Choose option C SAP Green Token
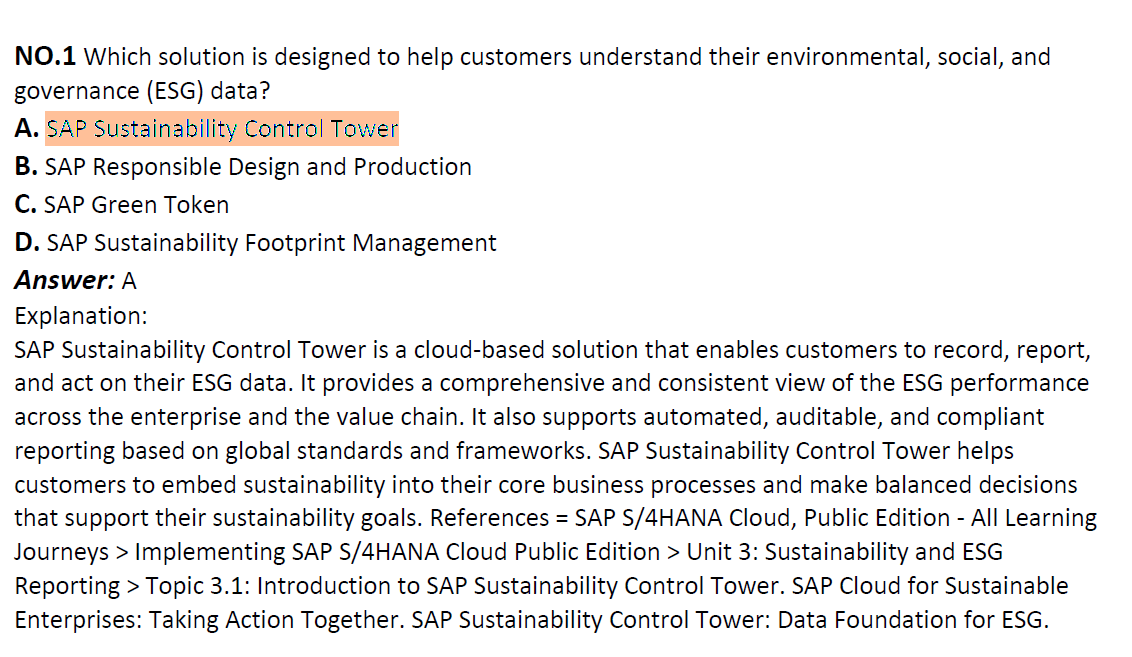Image resolution: width=1132 pixels, height=657 pixels. (136, 205)
